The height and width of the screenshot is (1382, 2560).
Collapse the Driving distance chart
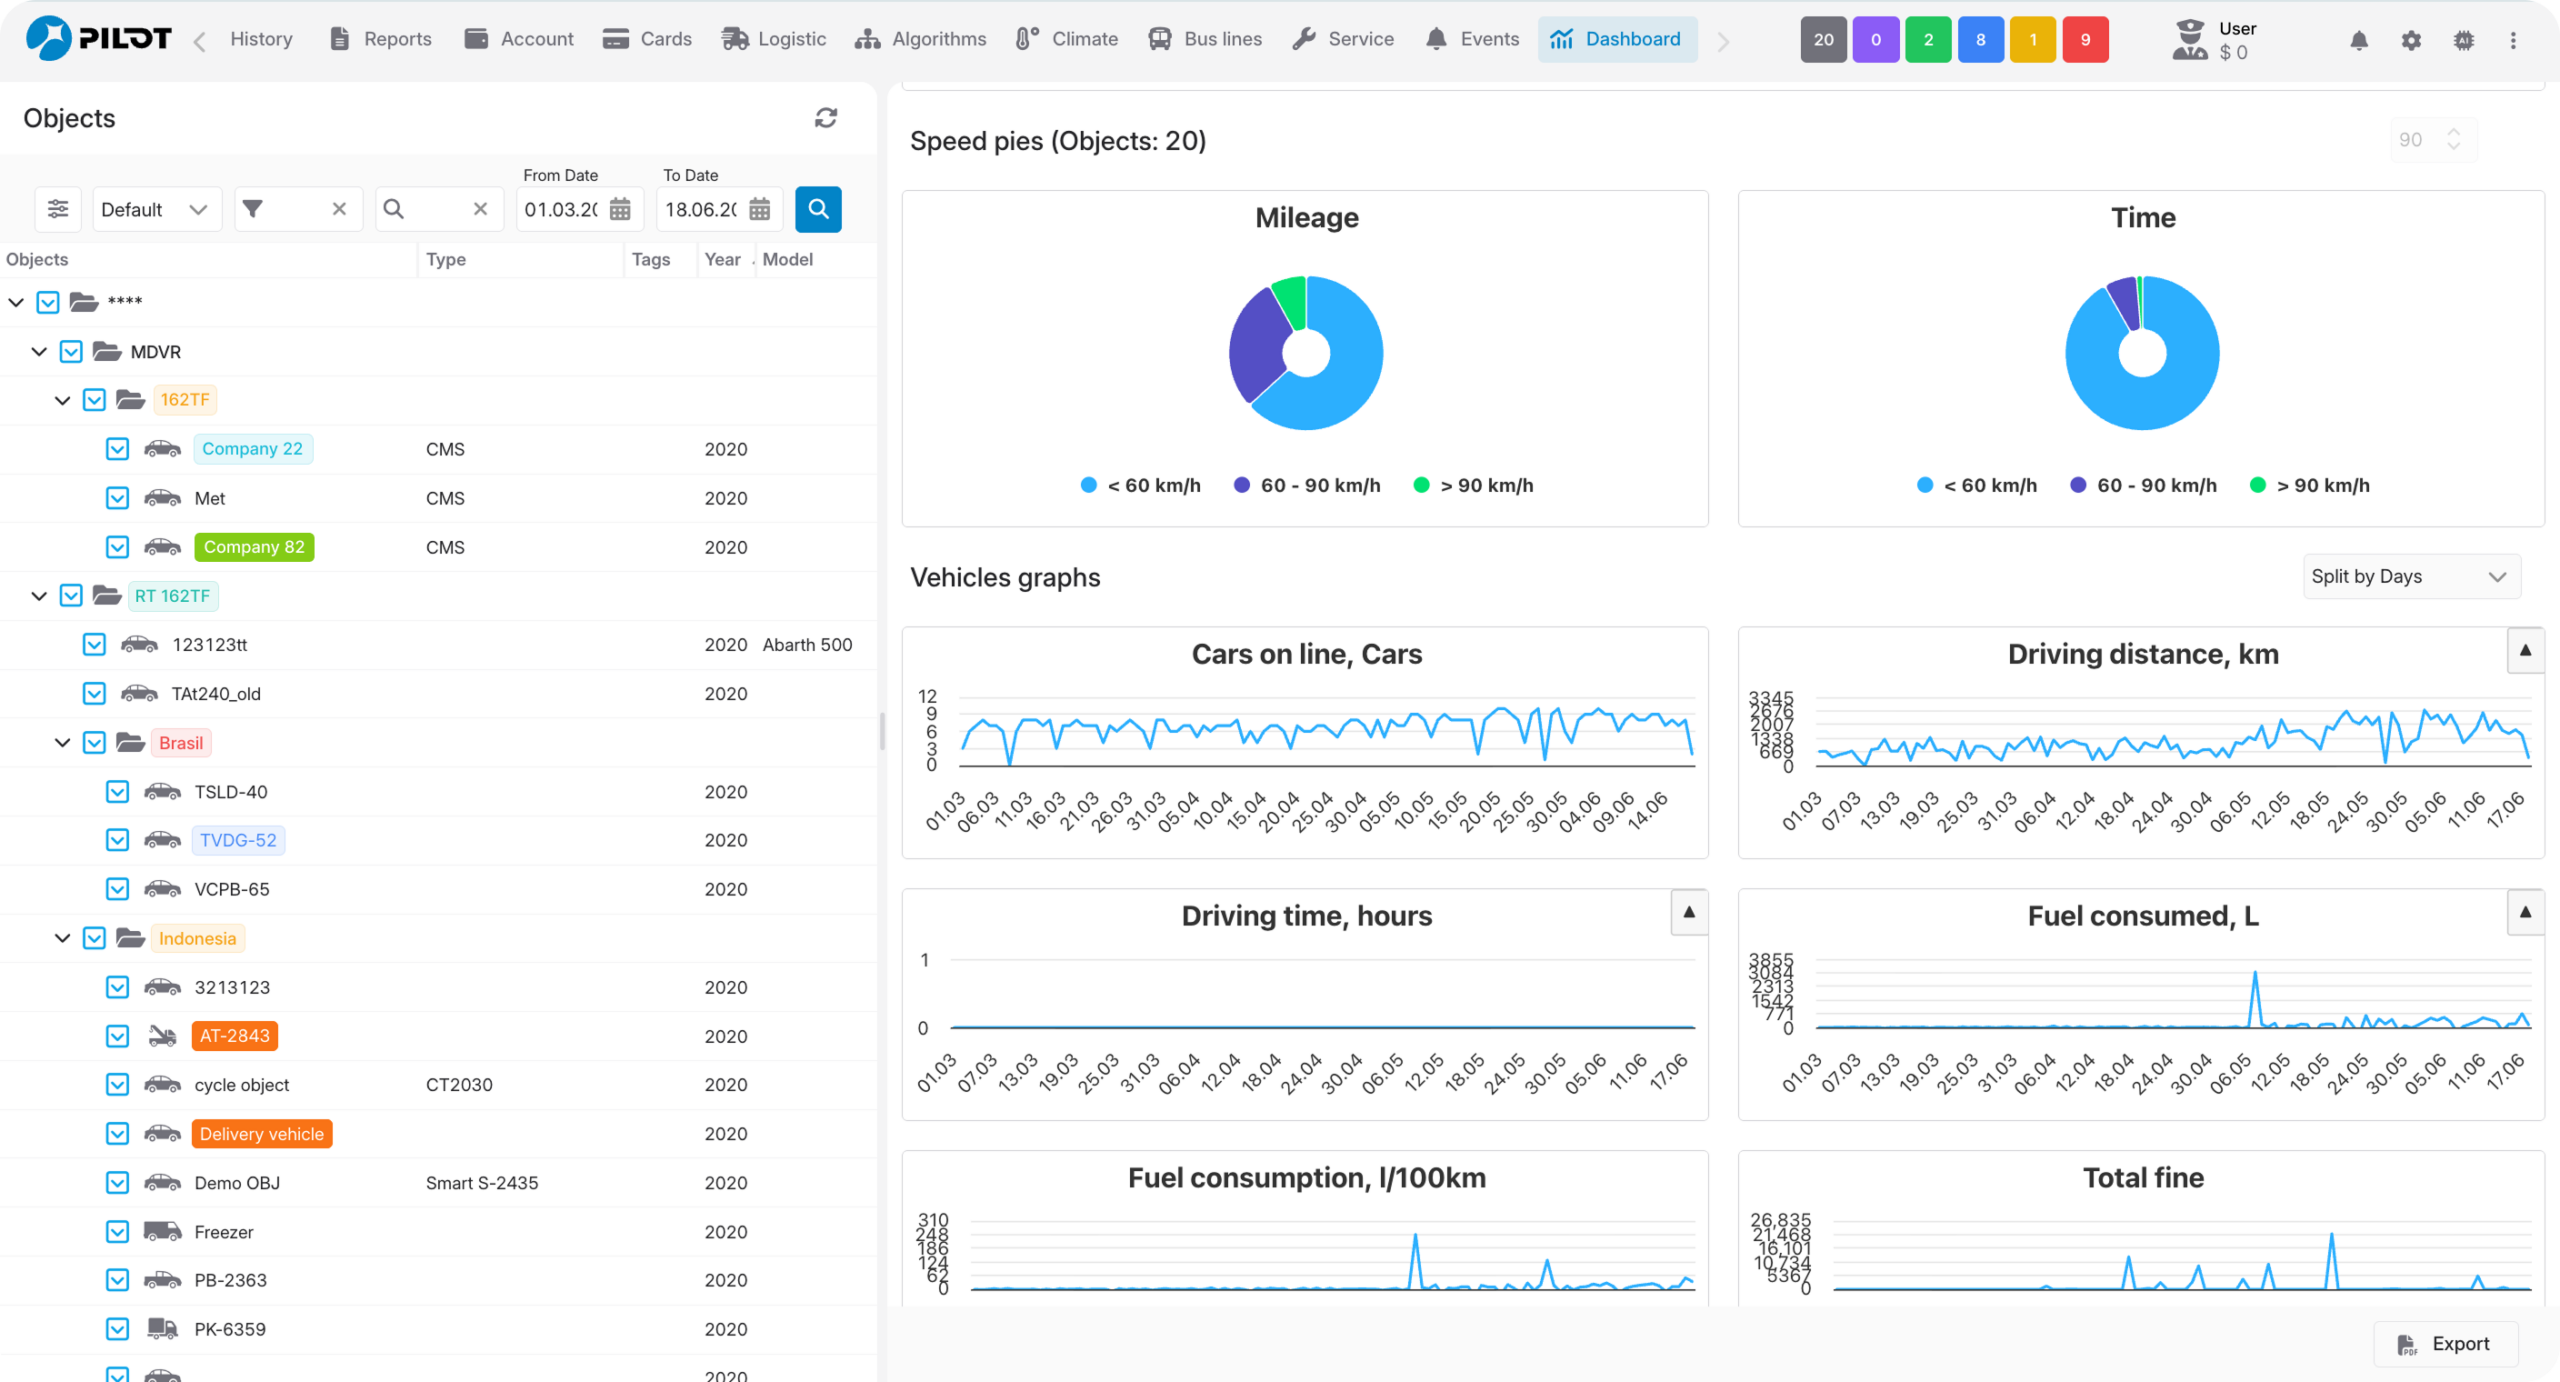[2526, 651]
